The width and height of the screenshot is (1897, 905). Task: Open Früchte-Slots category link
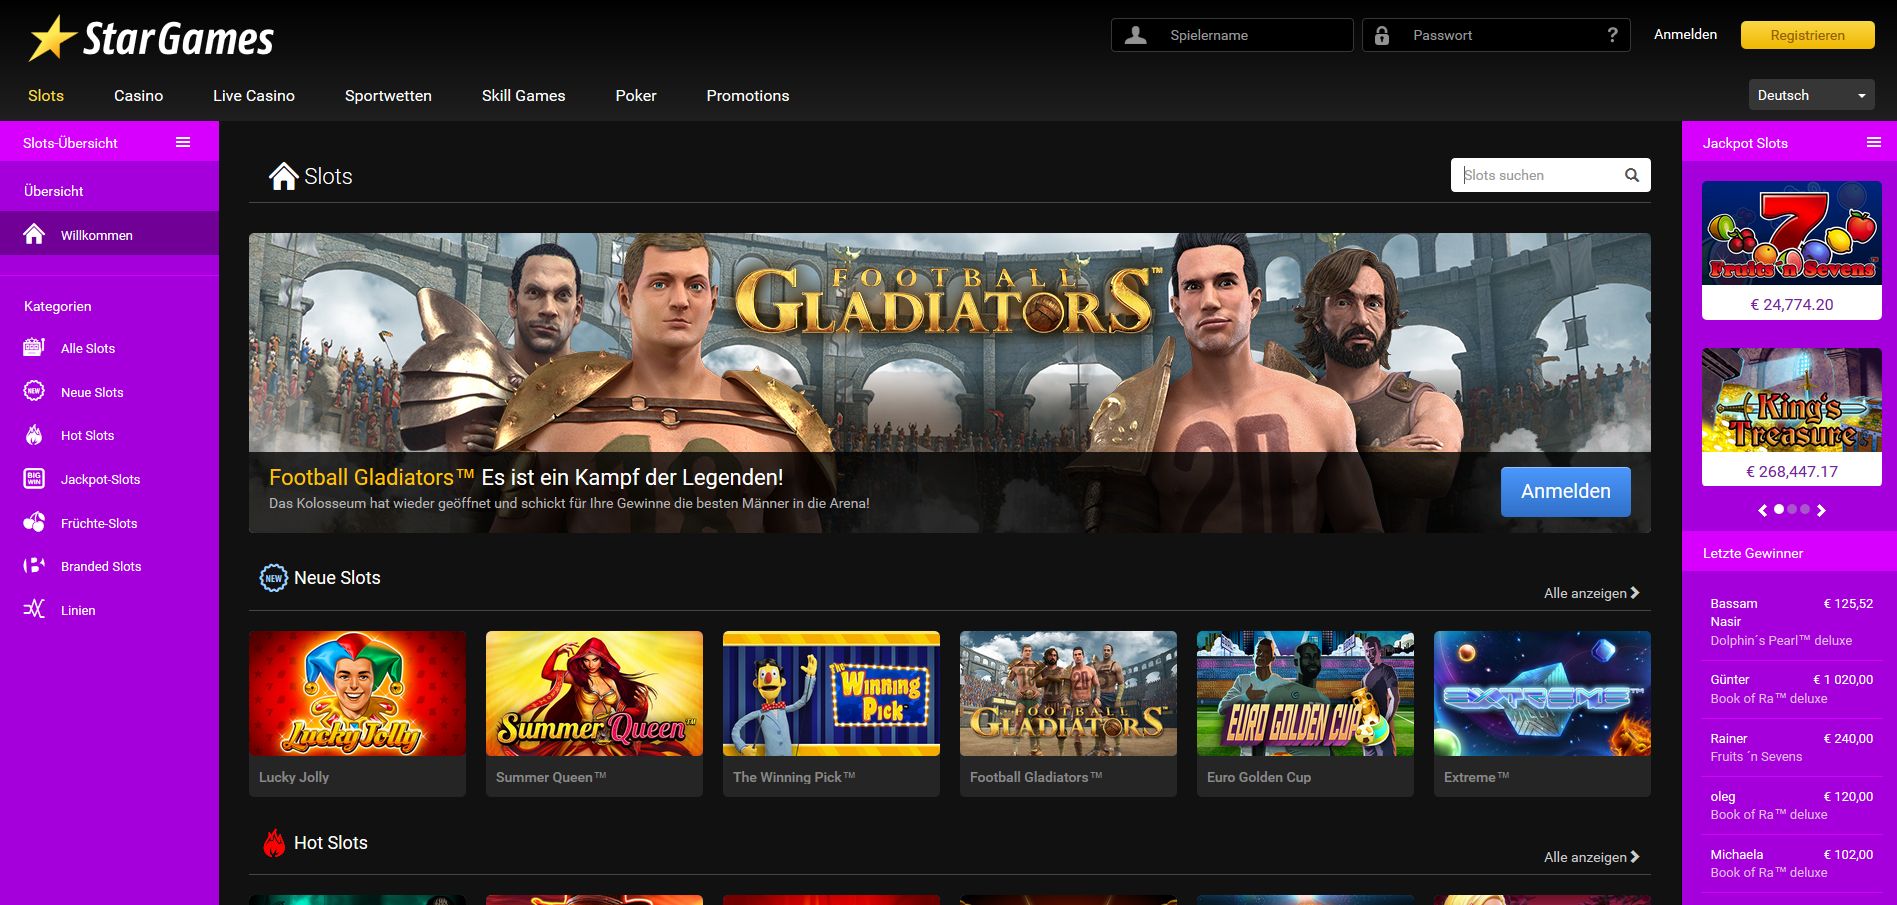[99, 523]
